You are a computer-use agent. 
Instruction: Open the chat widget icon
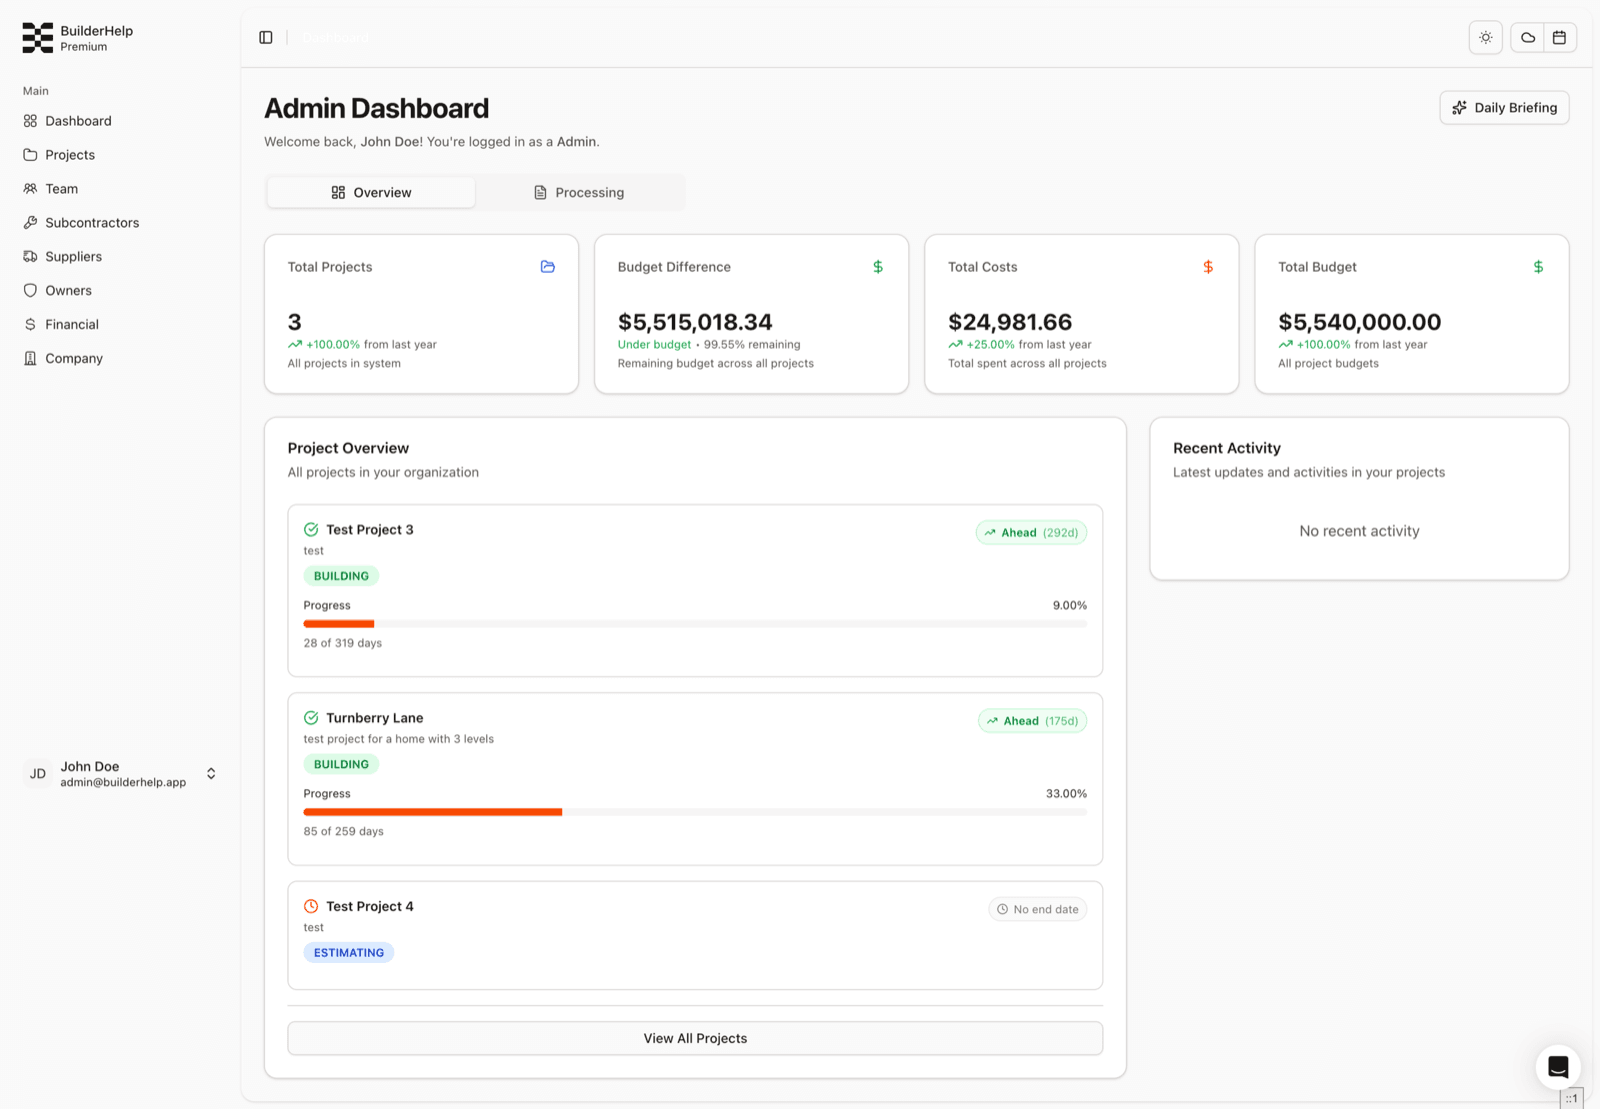tap(1558, 1067)
